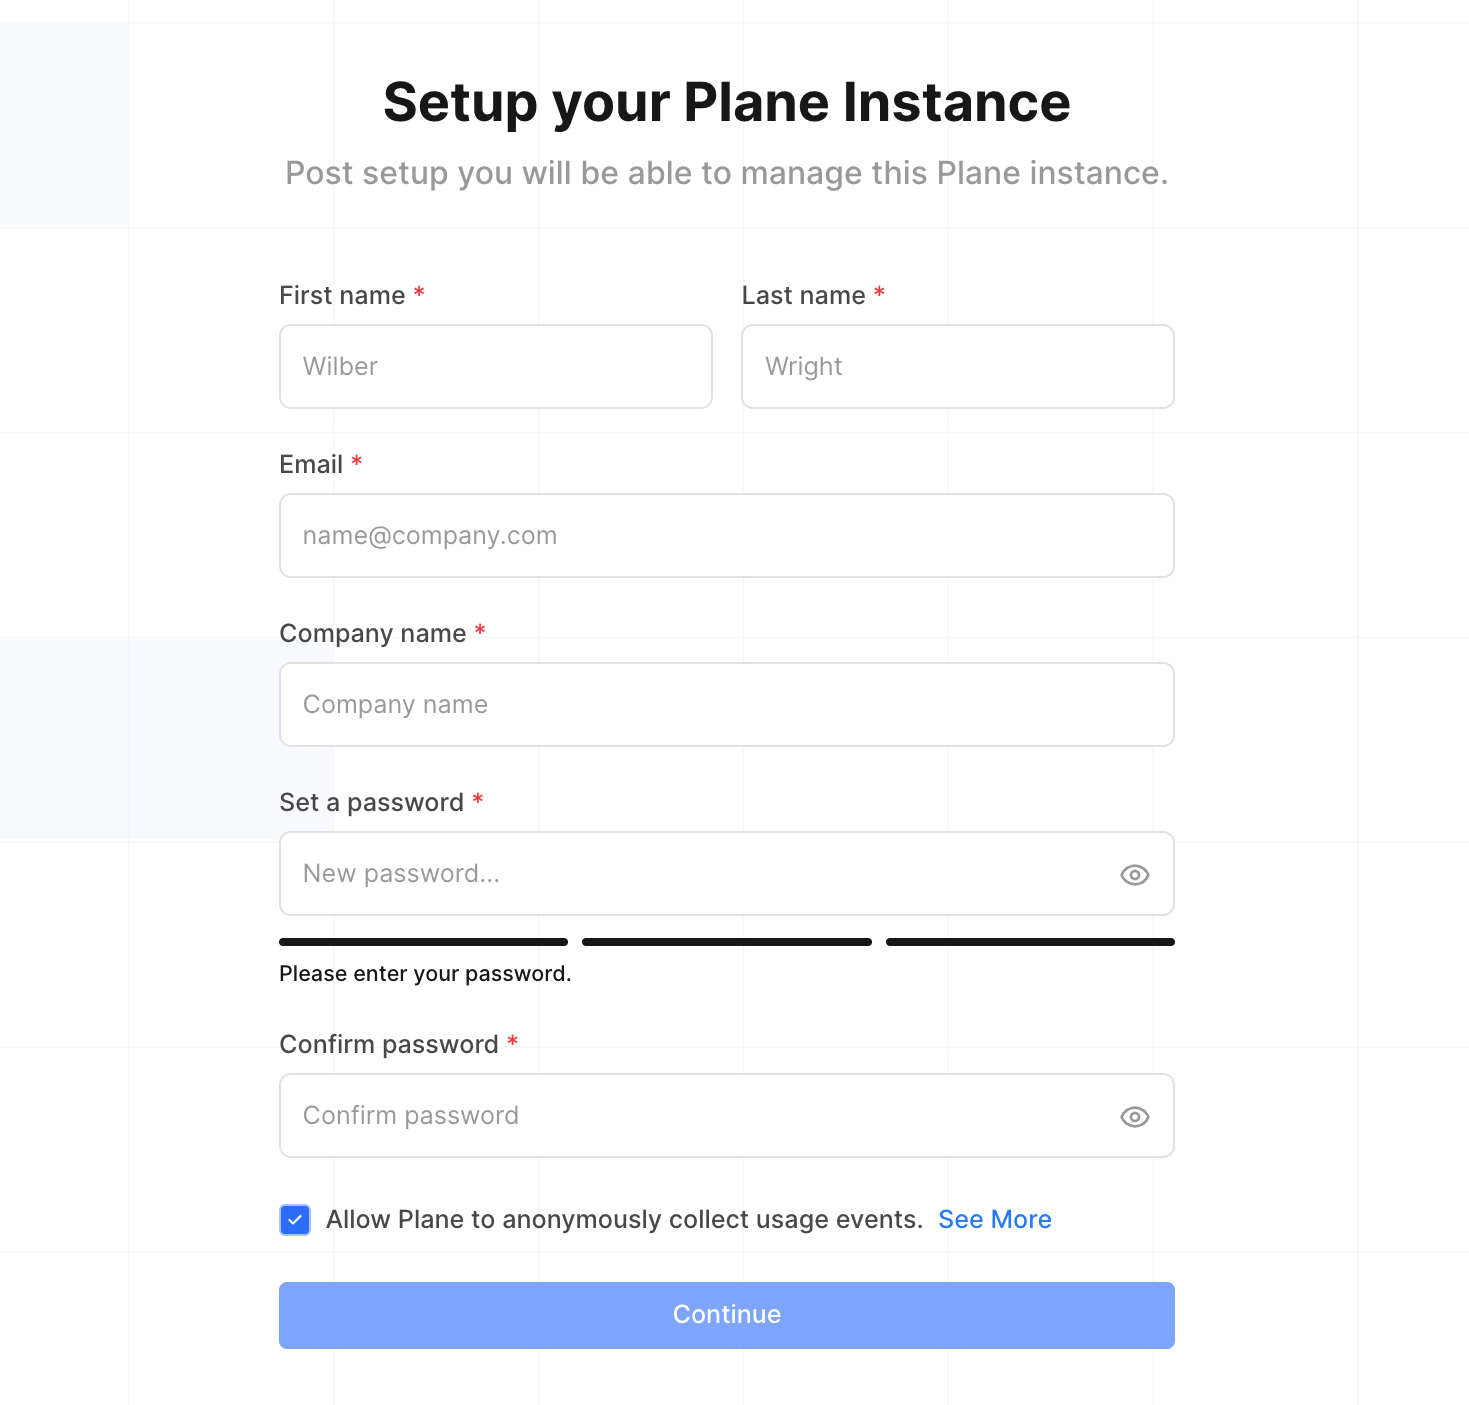Click the First name input showing Wilber
This screenshot has height=1405, width=1469.
tap(495, 366)
